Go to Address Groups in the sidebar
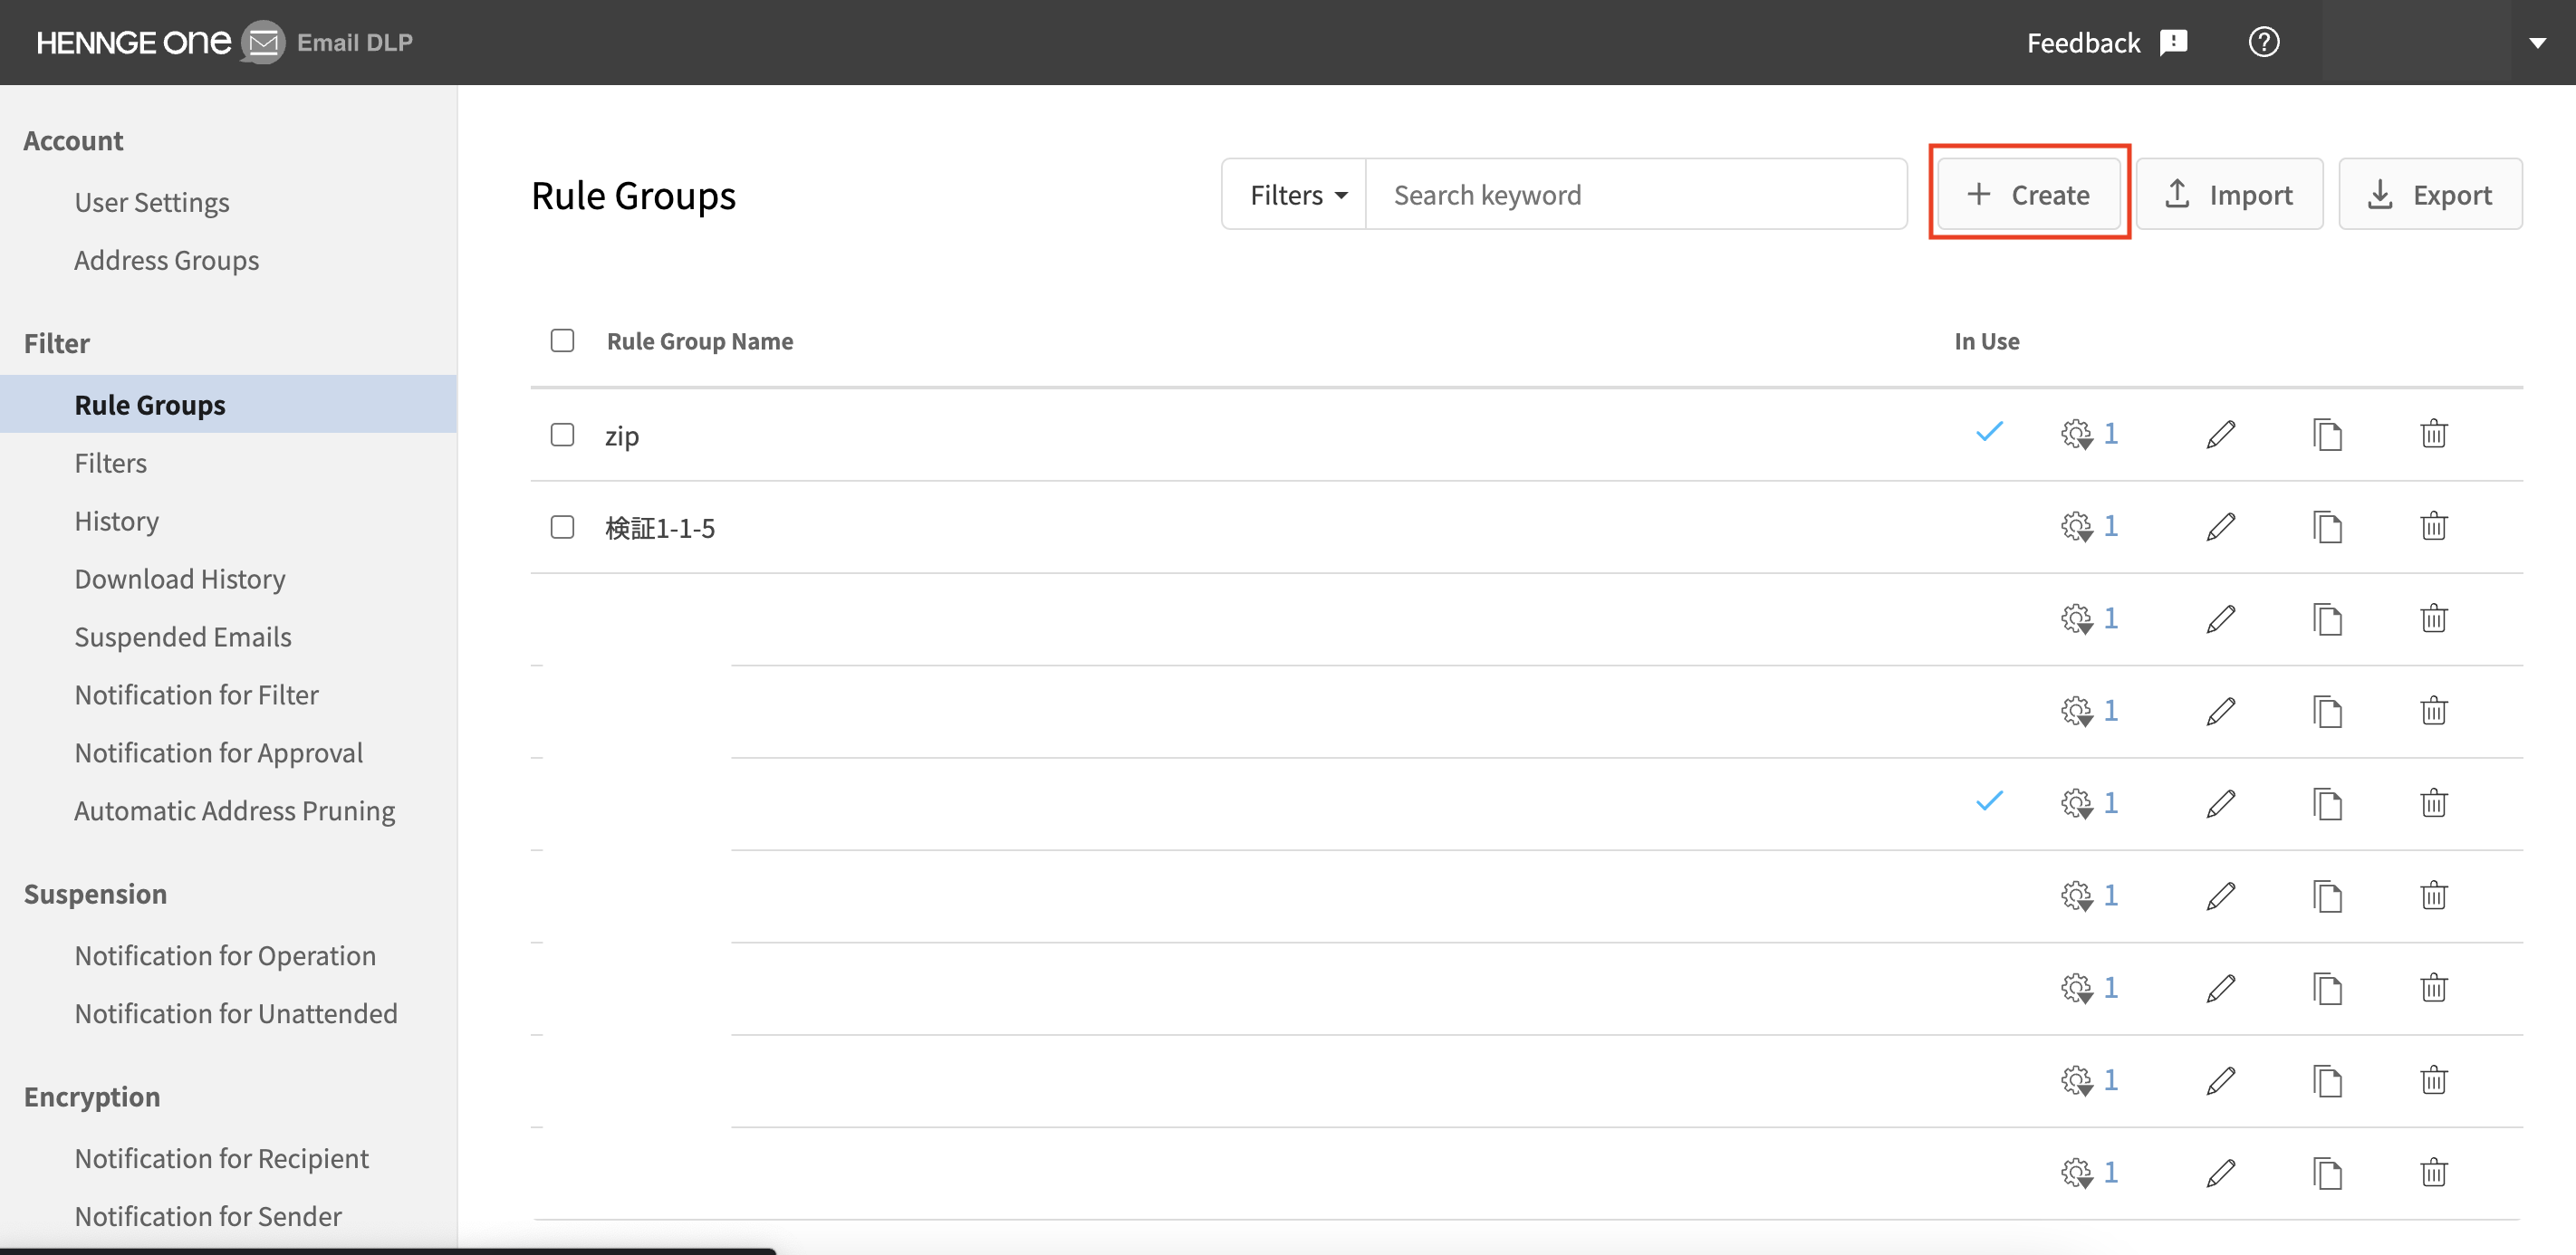2576x1255 pixels. point(166,260)
